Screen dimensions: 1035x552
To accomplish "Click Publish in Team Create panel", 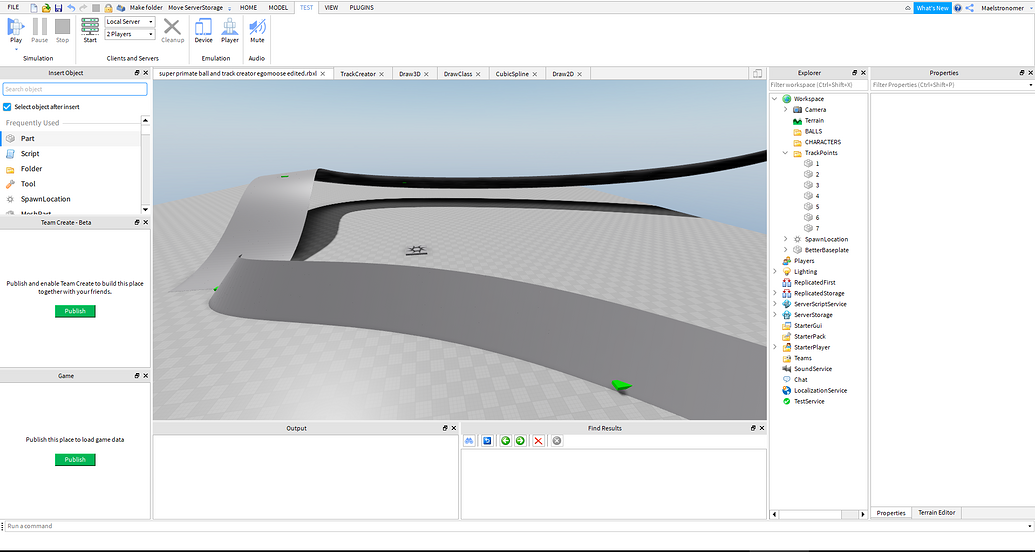I will coord(75,311).
